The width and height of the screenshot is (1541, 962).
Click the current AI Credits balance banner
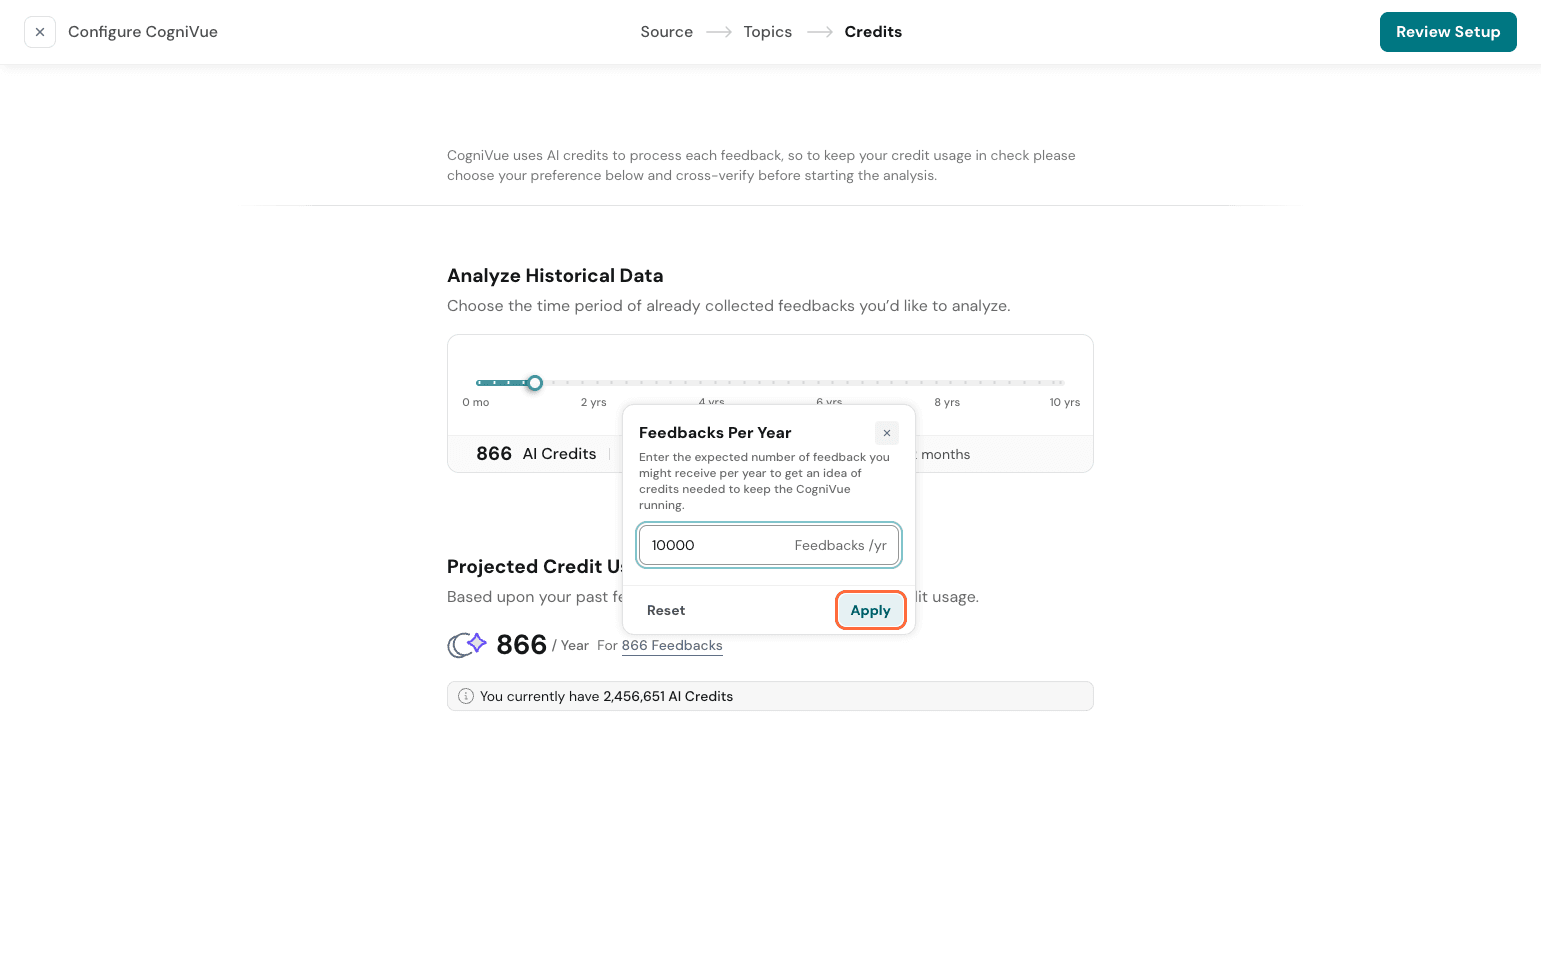[769, 696]
